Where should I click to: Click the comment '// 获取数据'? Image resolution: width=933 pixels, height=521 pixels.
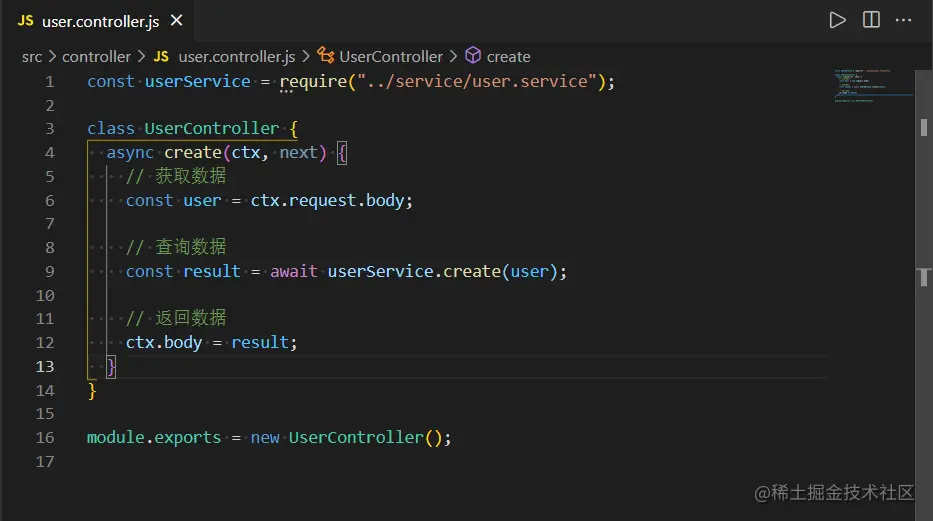pos(176,176)
